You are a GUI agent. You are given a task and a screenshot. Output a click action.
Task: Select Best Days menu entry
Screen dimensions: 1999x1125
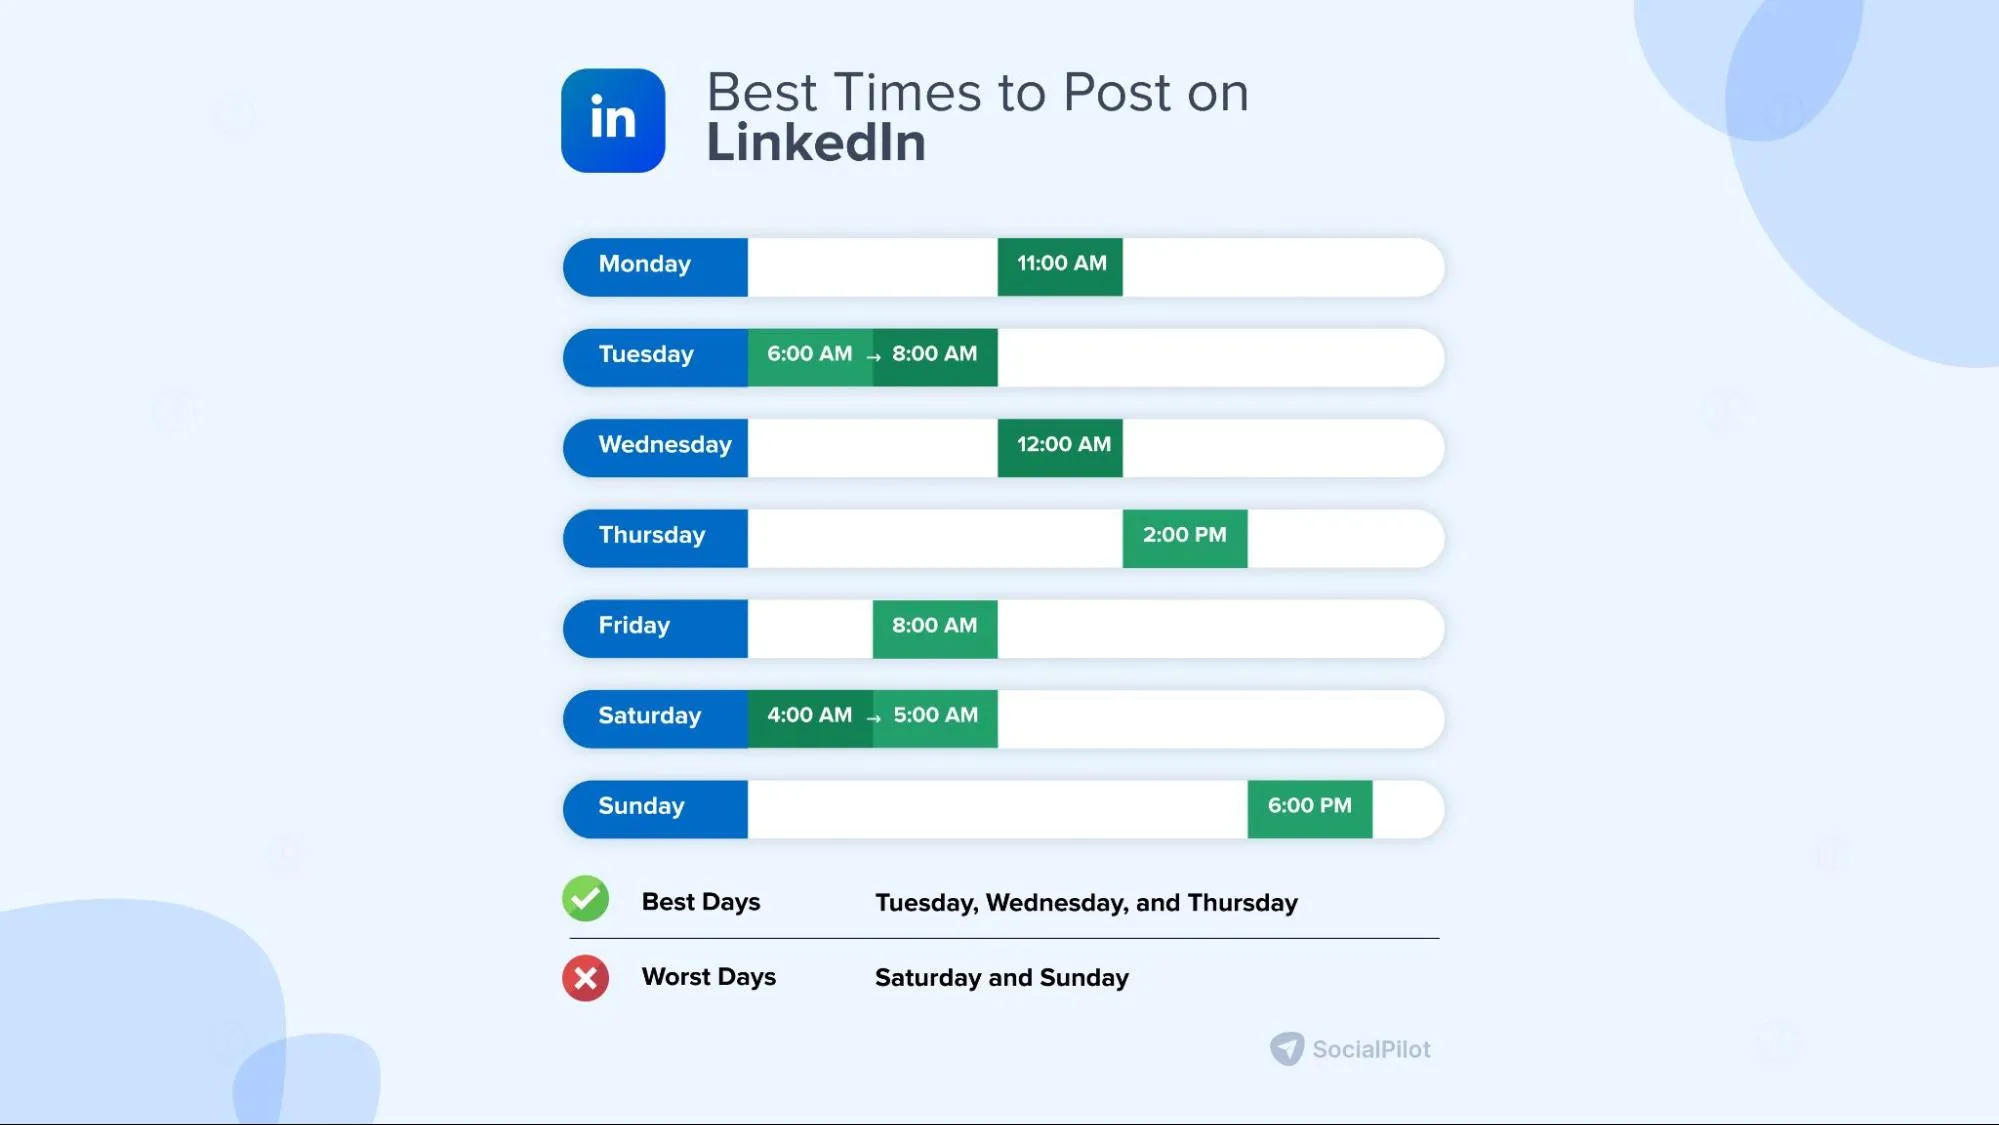700,902
